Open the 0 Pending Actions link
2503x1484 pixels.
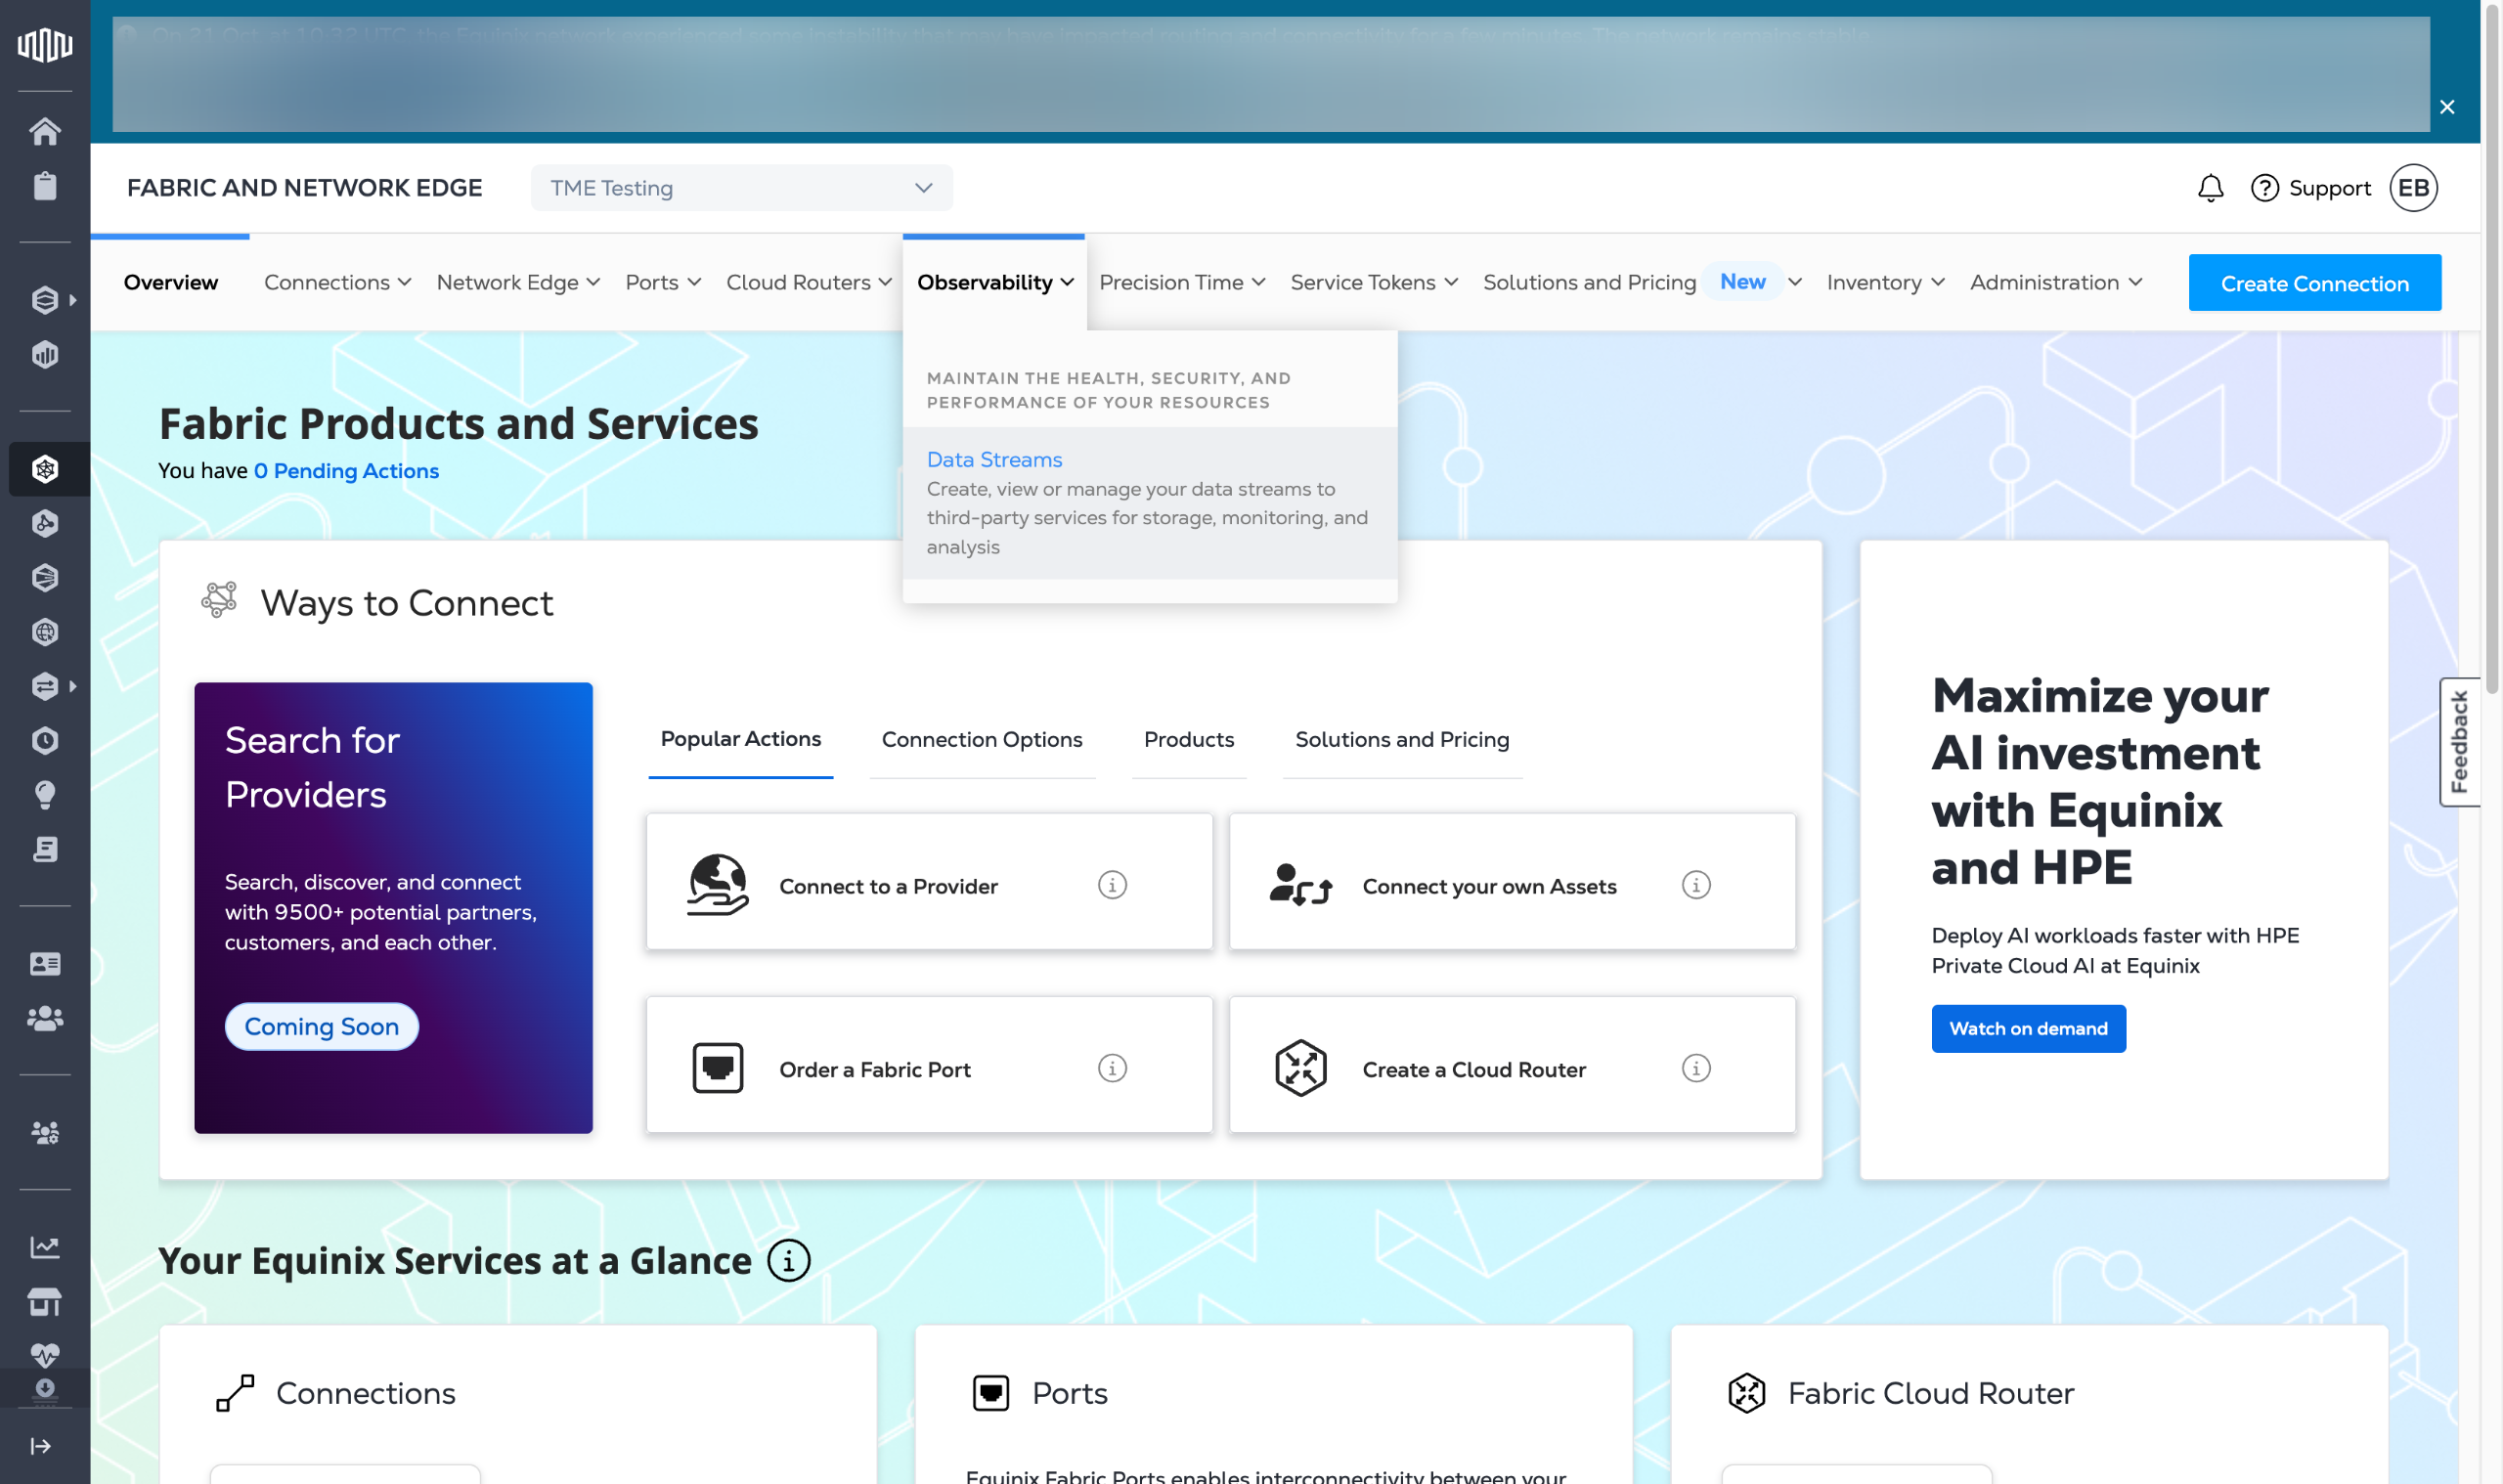346,471
